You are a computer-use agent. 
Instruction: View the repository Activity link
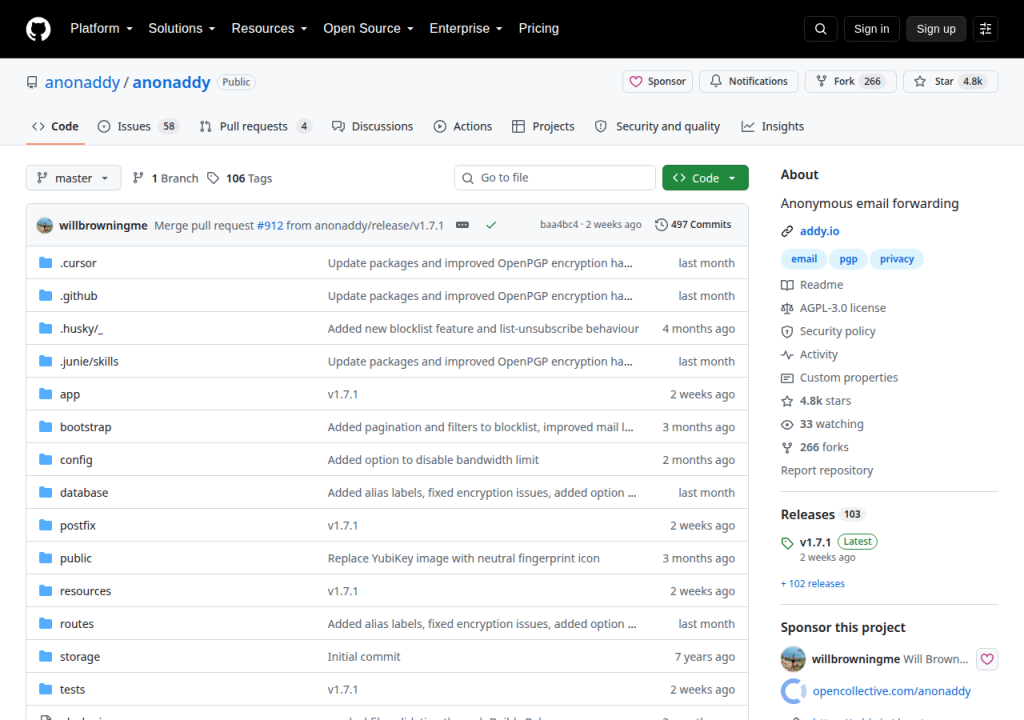[x=810, y=354]
